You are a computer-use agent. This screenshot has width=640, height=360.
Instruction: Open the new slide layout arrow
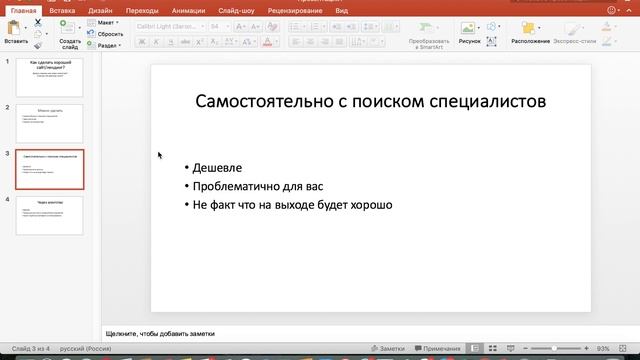click(79, 28)
